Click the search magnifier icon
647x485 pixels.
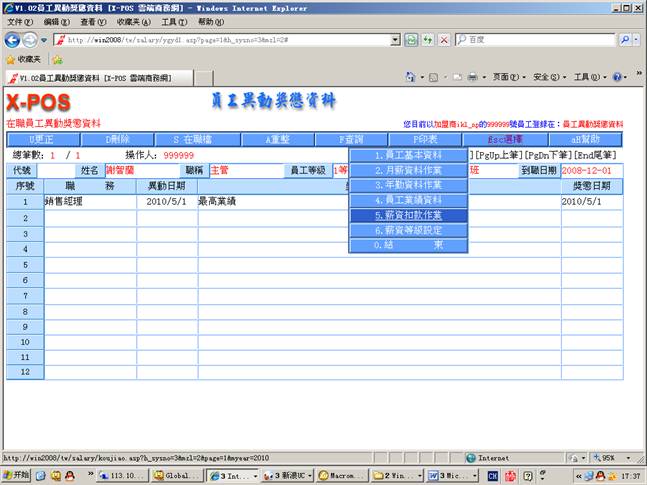pos(626,40)
